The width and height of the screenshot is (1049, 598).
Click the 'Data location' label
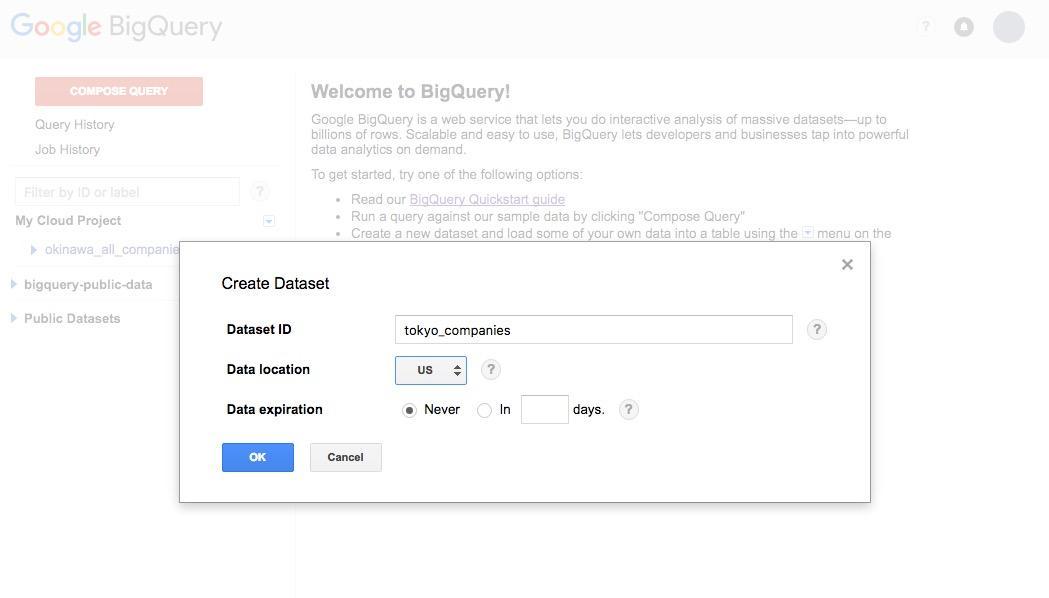268,369
